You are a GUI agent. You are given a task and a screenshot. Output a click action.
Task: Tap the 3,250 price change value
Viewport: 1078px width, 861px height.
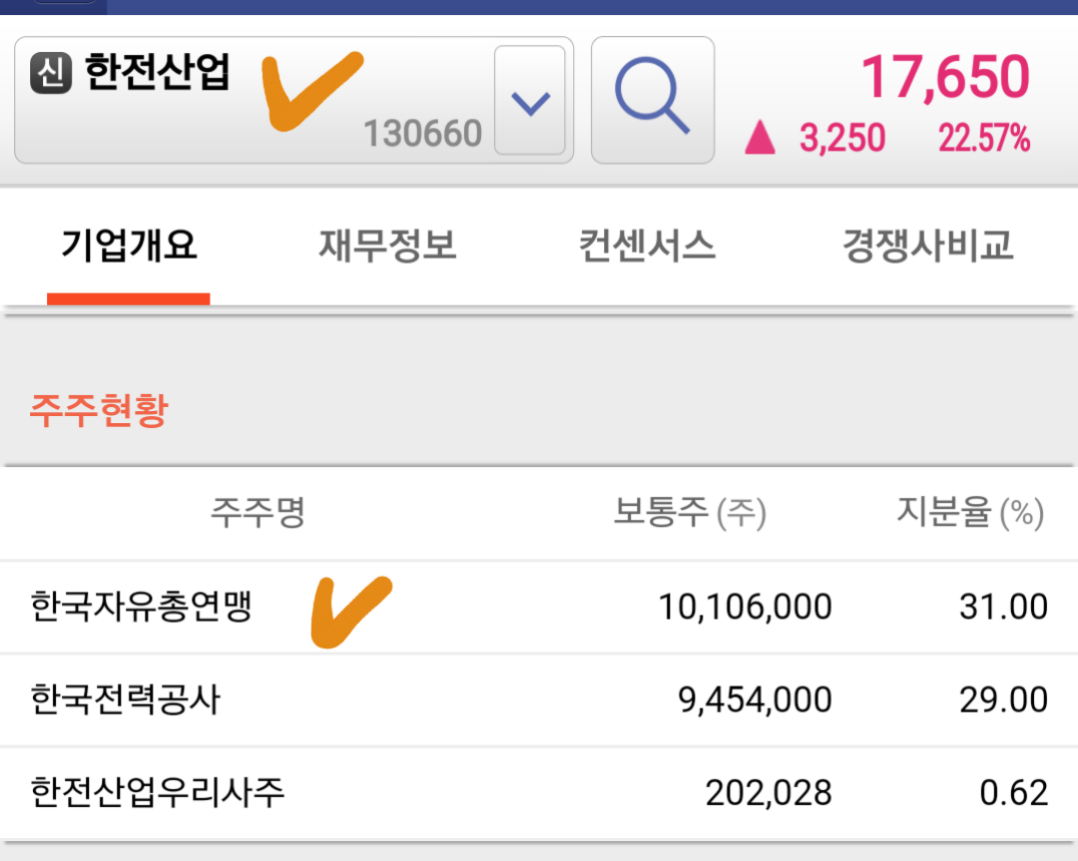coord(842,138)
